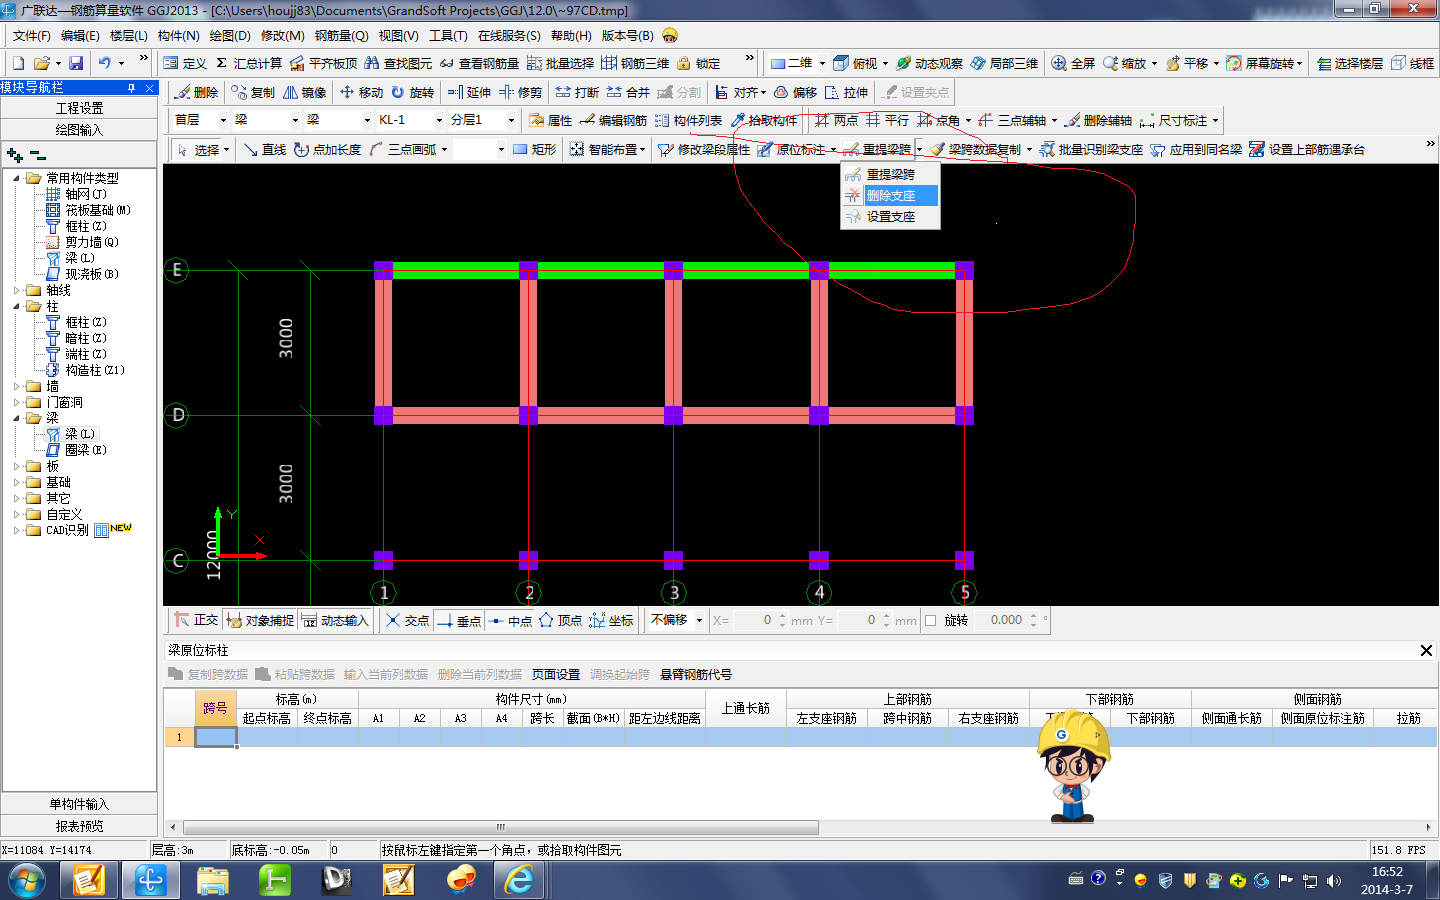This screenshot has width=1440, height=900.
Task: Select the 延伸 extend tool
Action: pos(469,92)
